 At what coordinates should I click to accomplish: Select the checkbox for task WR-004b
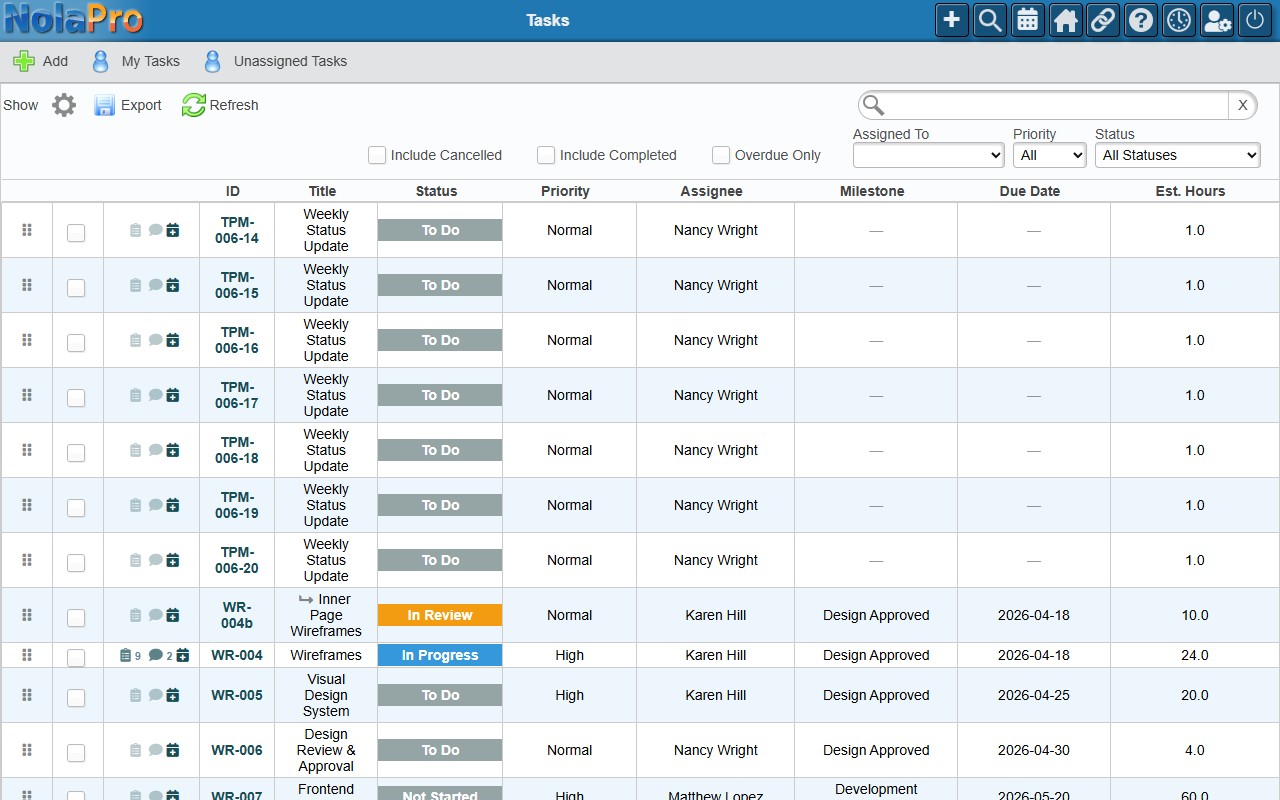pos(76,618)
